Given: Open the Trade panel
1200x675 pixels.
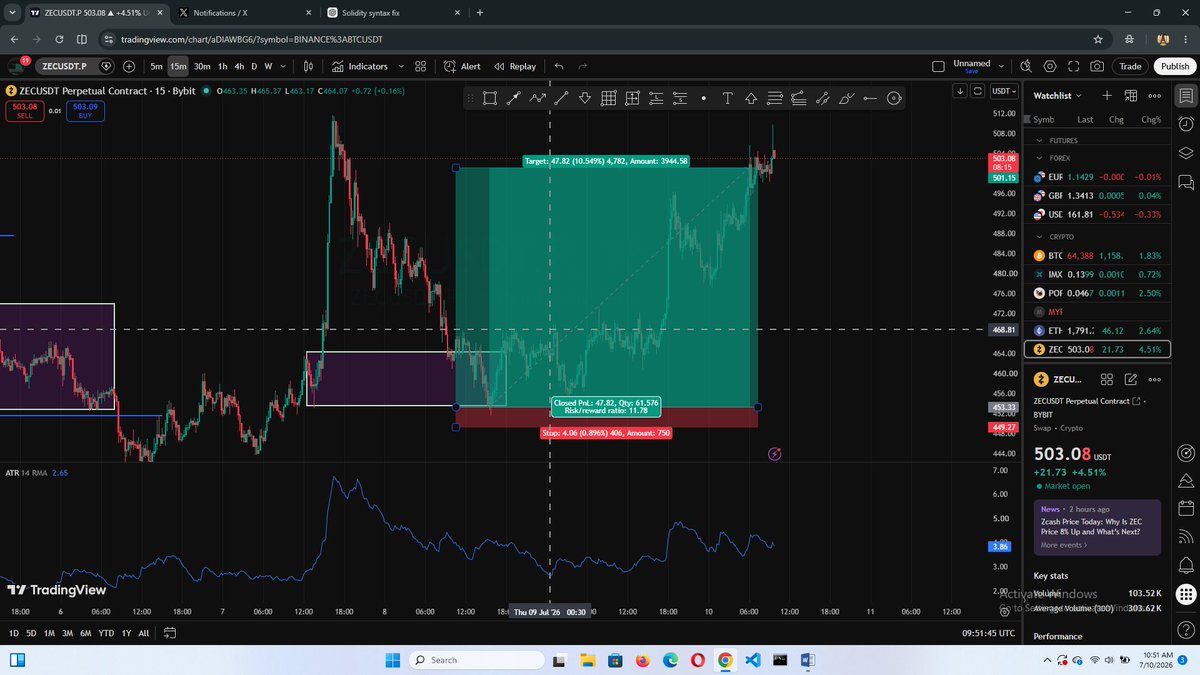Looking at the screenshot, I should 1130,66.
